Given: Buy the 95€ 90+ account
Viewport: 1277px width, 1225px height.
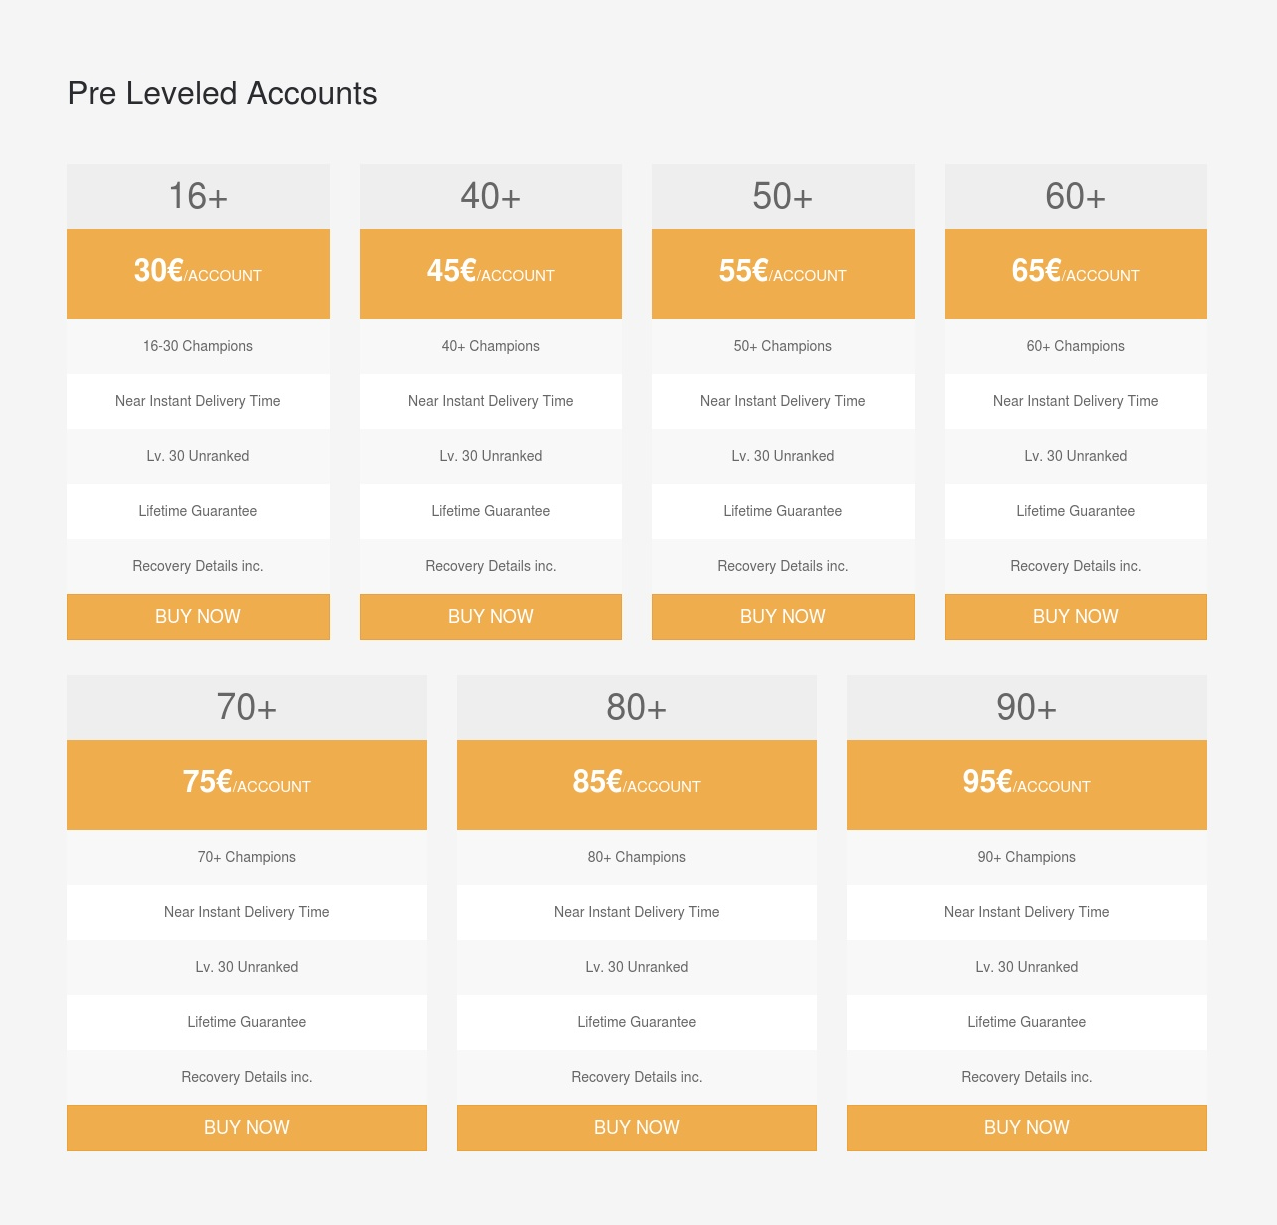Looking at the screenshot, I should click(x=1027, y=1128).
